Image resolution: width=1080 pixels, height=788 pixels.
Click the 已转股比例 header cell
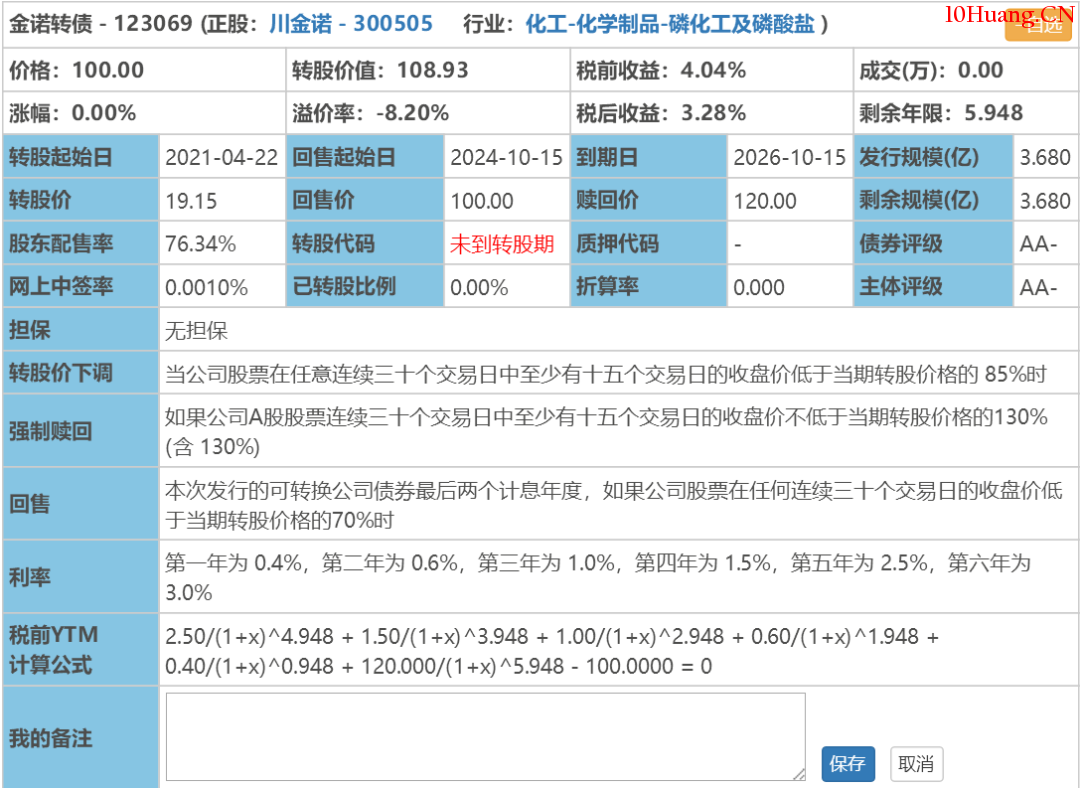click(365, 286)
